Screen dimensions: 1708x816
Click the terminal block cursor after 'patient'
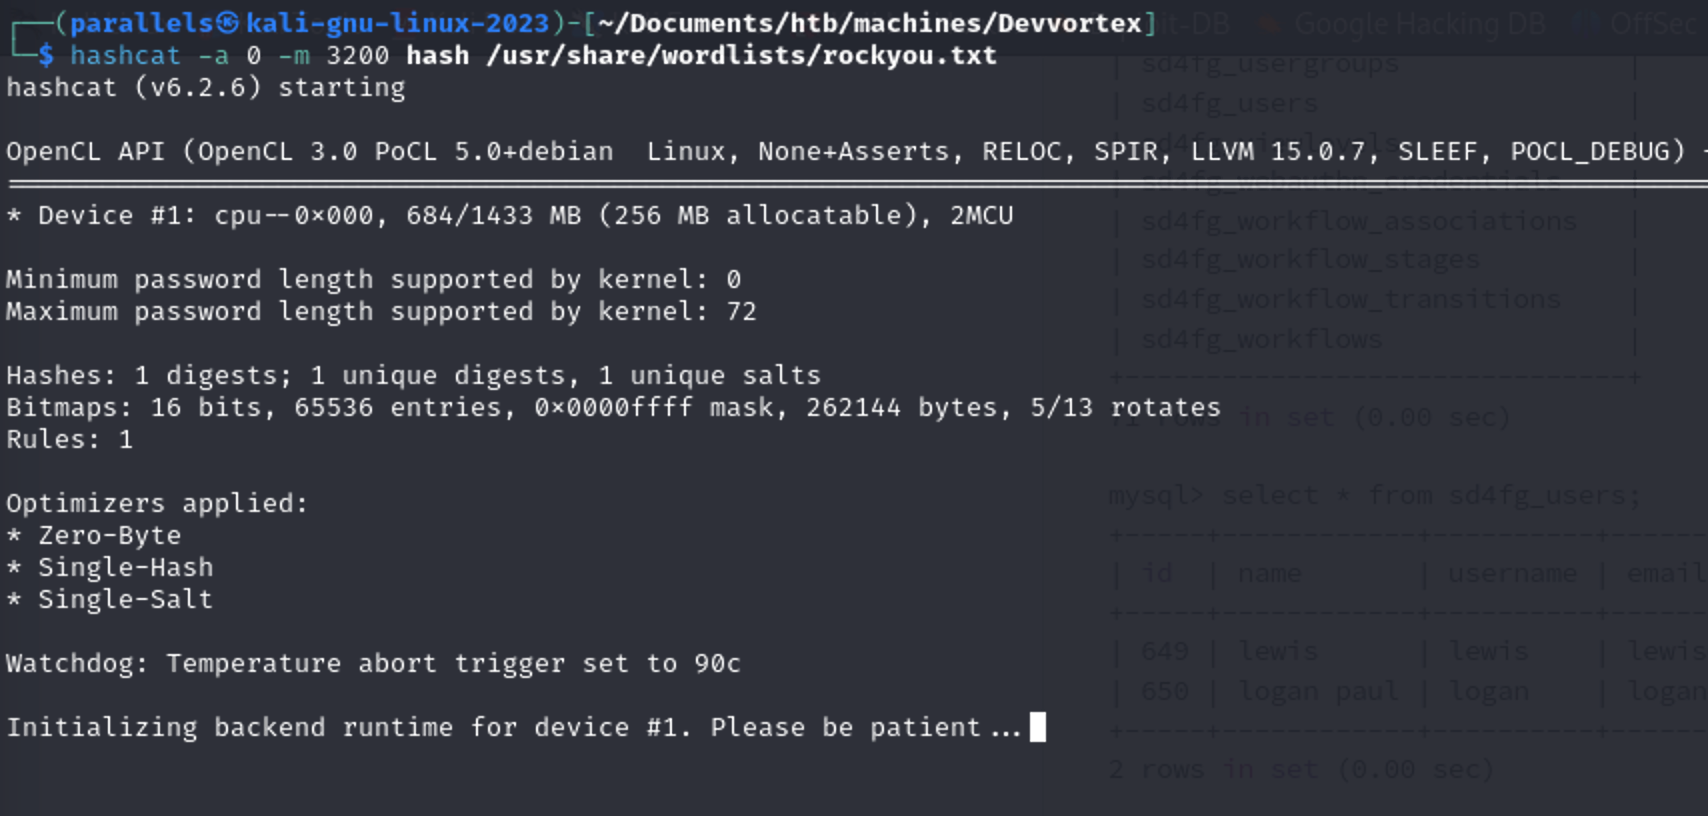point(1038,727)
